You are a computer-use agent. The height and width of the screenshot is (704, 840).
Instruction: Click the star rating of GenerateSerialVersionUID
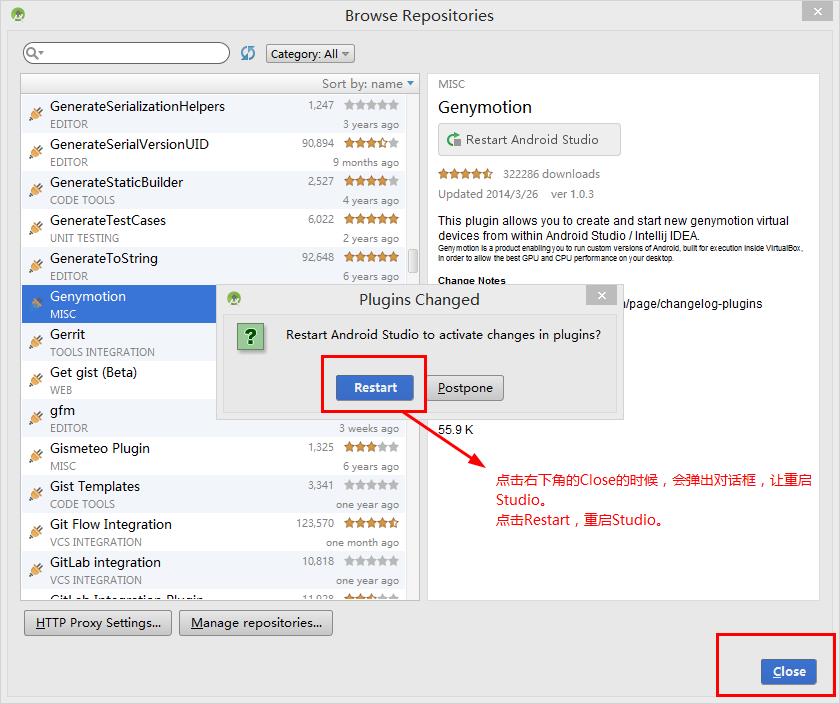pos(371,143)
